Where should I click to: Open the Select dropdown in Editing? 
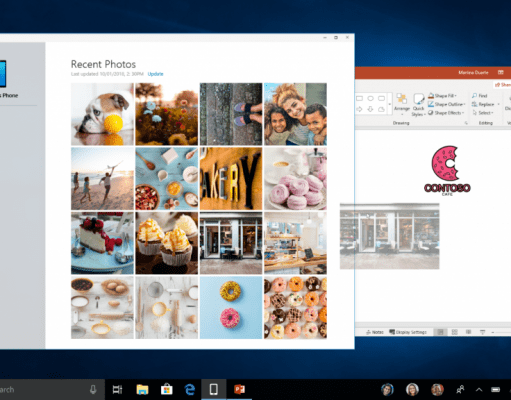[x=483, y=113]
